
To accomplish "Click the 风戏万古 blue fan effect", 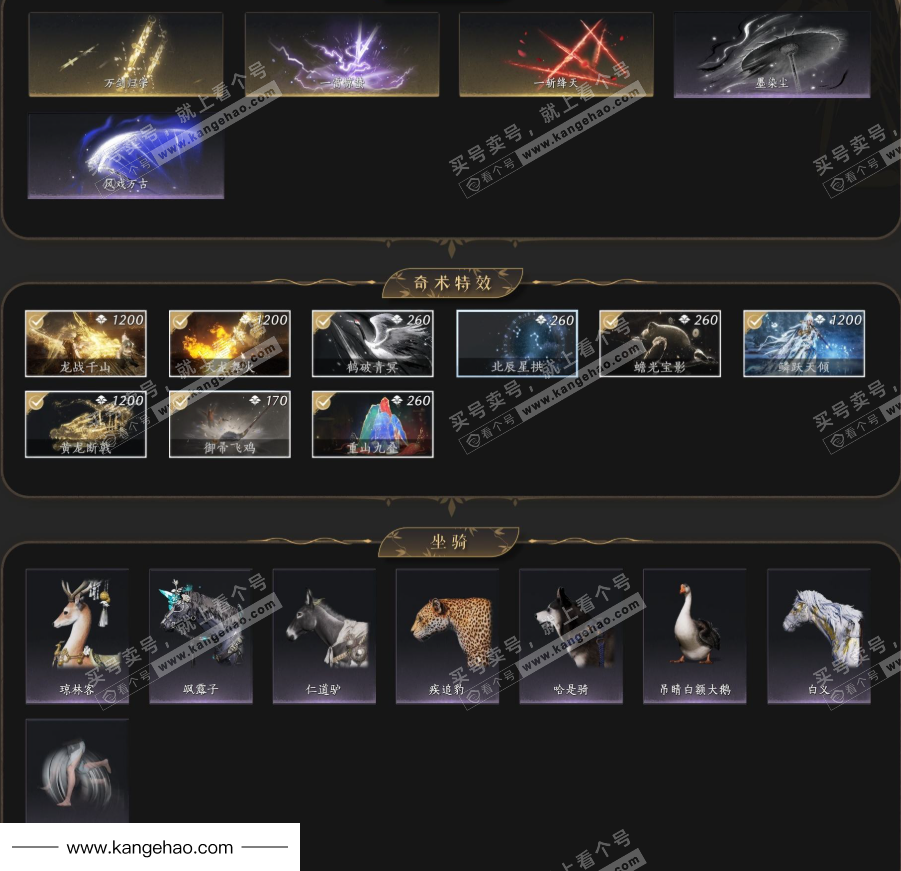I will click(x=126, y=156).
